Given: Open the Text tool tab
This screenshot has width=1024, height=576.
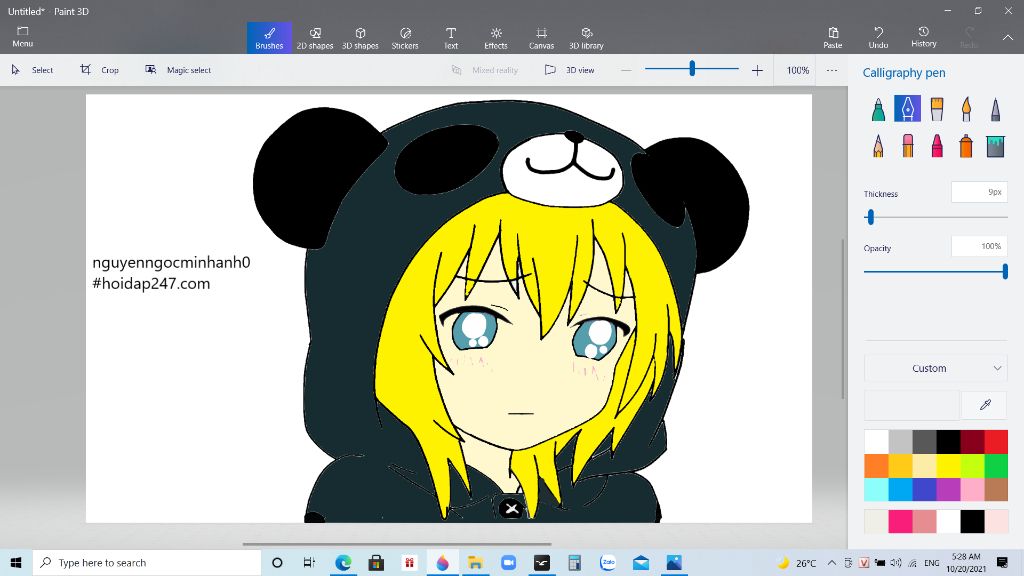Looking at the screenshot, I should point(451,38).
